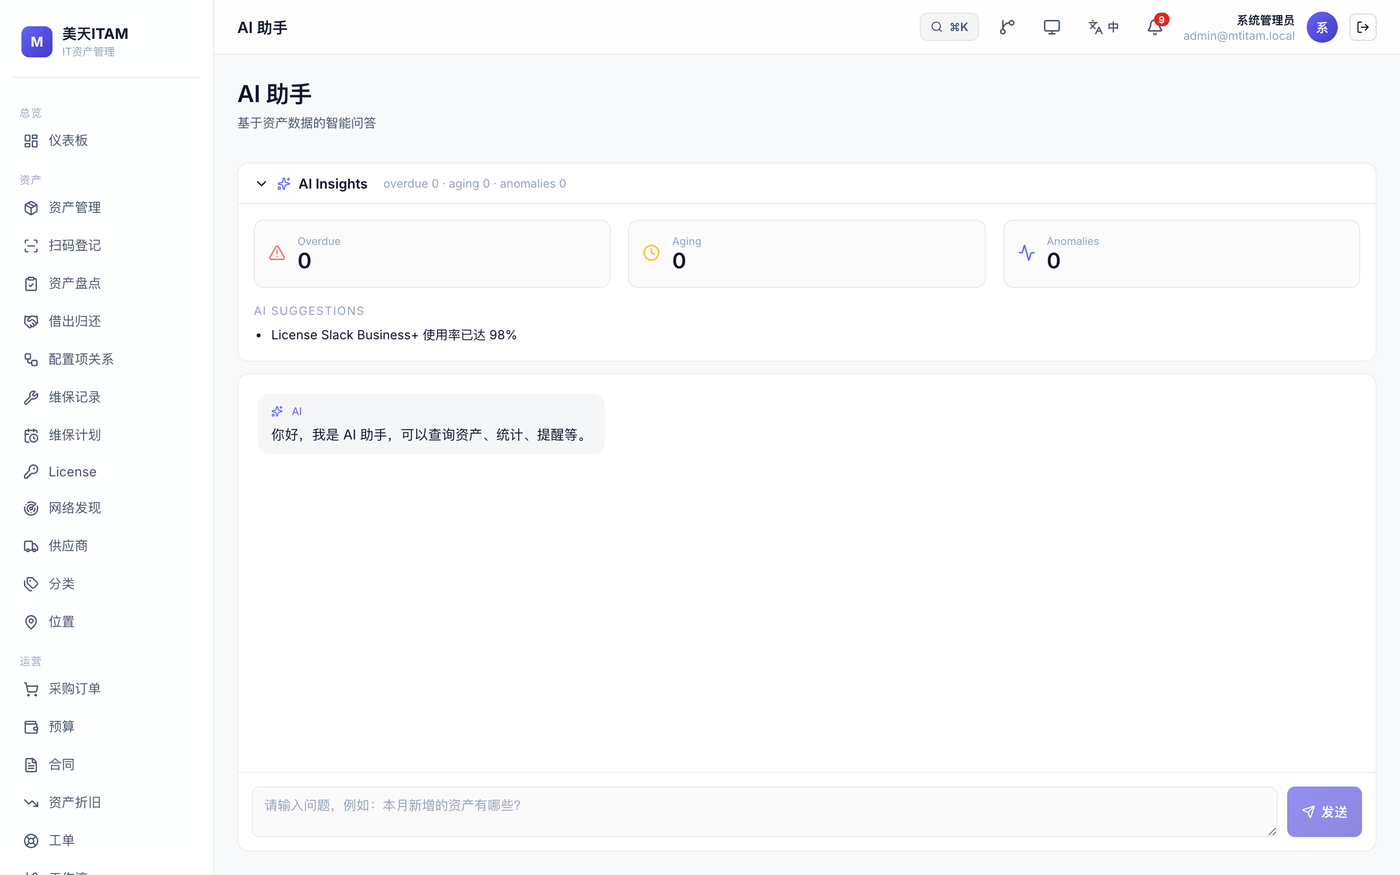Click the 维保计划 calendar icon
1400x875 pixels.
click(x=31, y=436)
